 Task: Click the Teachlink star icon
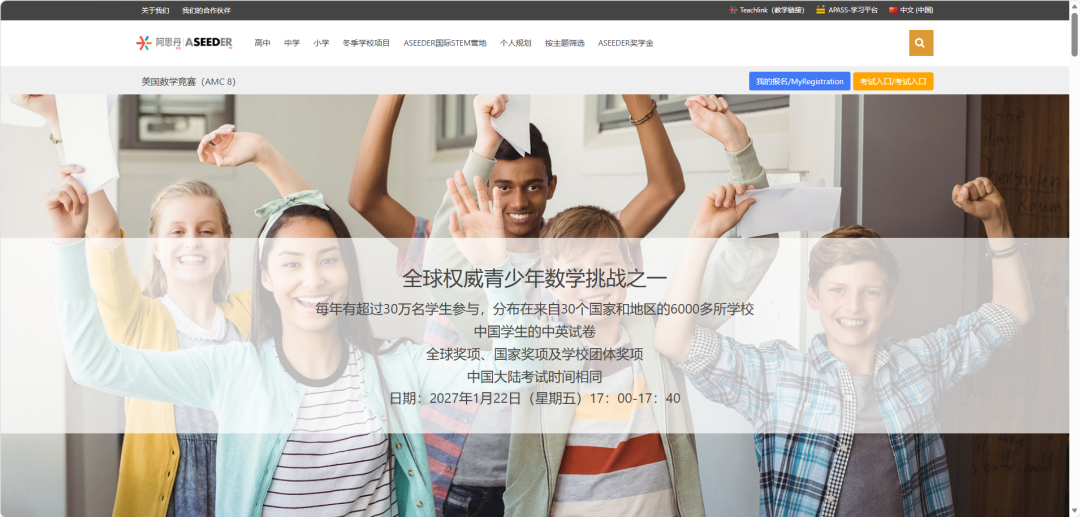pyautogui.click(x=733, y=10)
